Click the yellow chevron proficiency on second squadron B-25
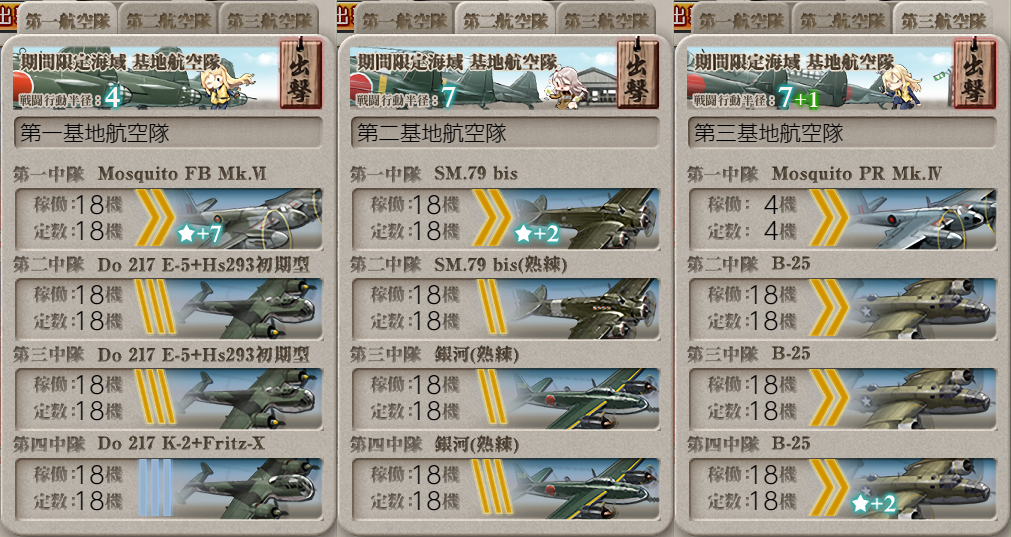 [829, 308]
